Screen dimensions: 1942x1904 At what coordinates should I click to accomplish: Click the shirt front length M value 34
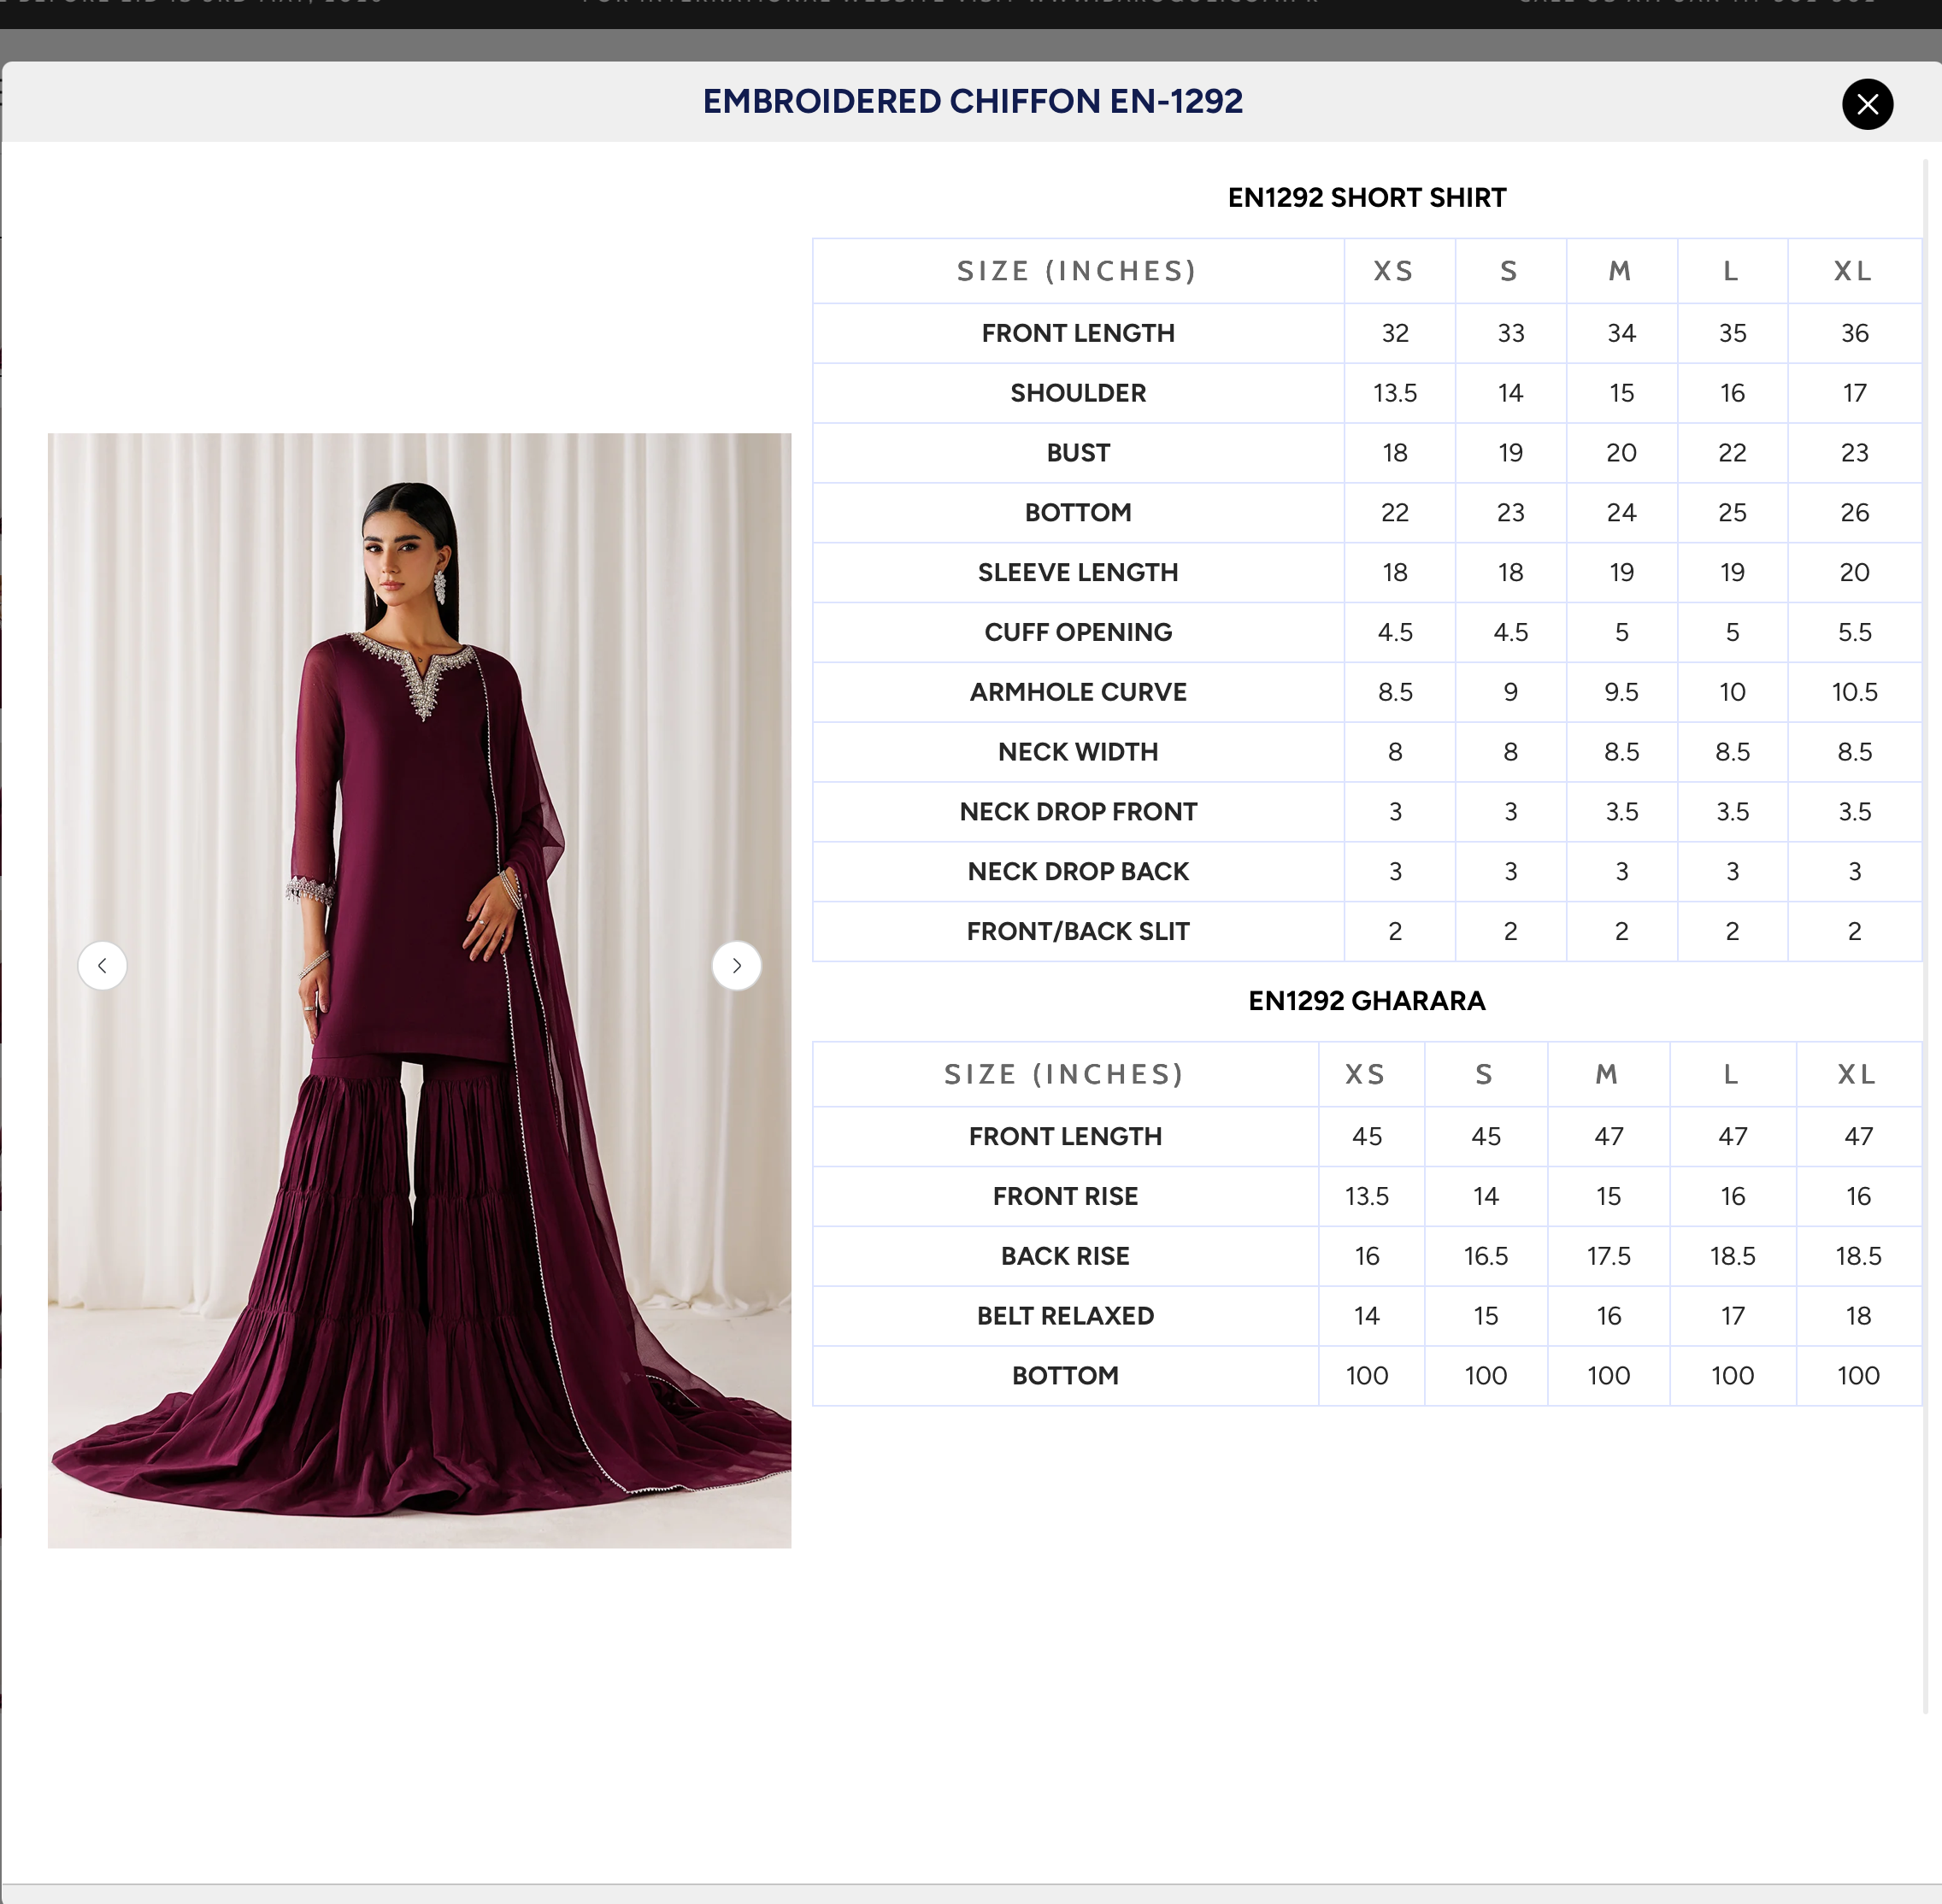[x=1621, y=333]
